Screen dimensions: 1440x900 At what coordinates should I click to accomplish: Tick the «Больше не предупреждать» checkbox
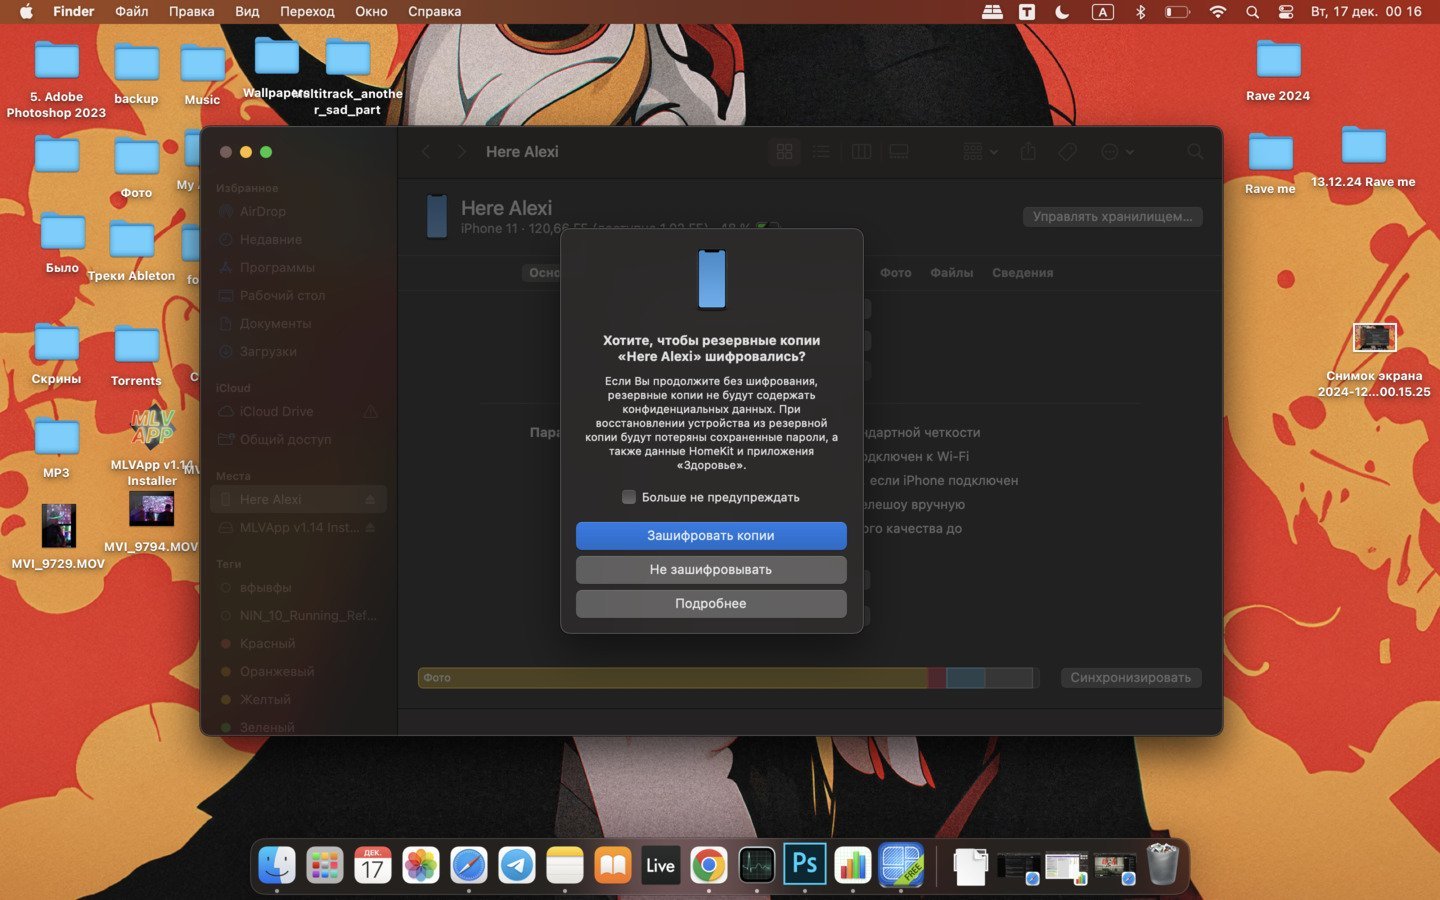629,497
